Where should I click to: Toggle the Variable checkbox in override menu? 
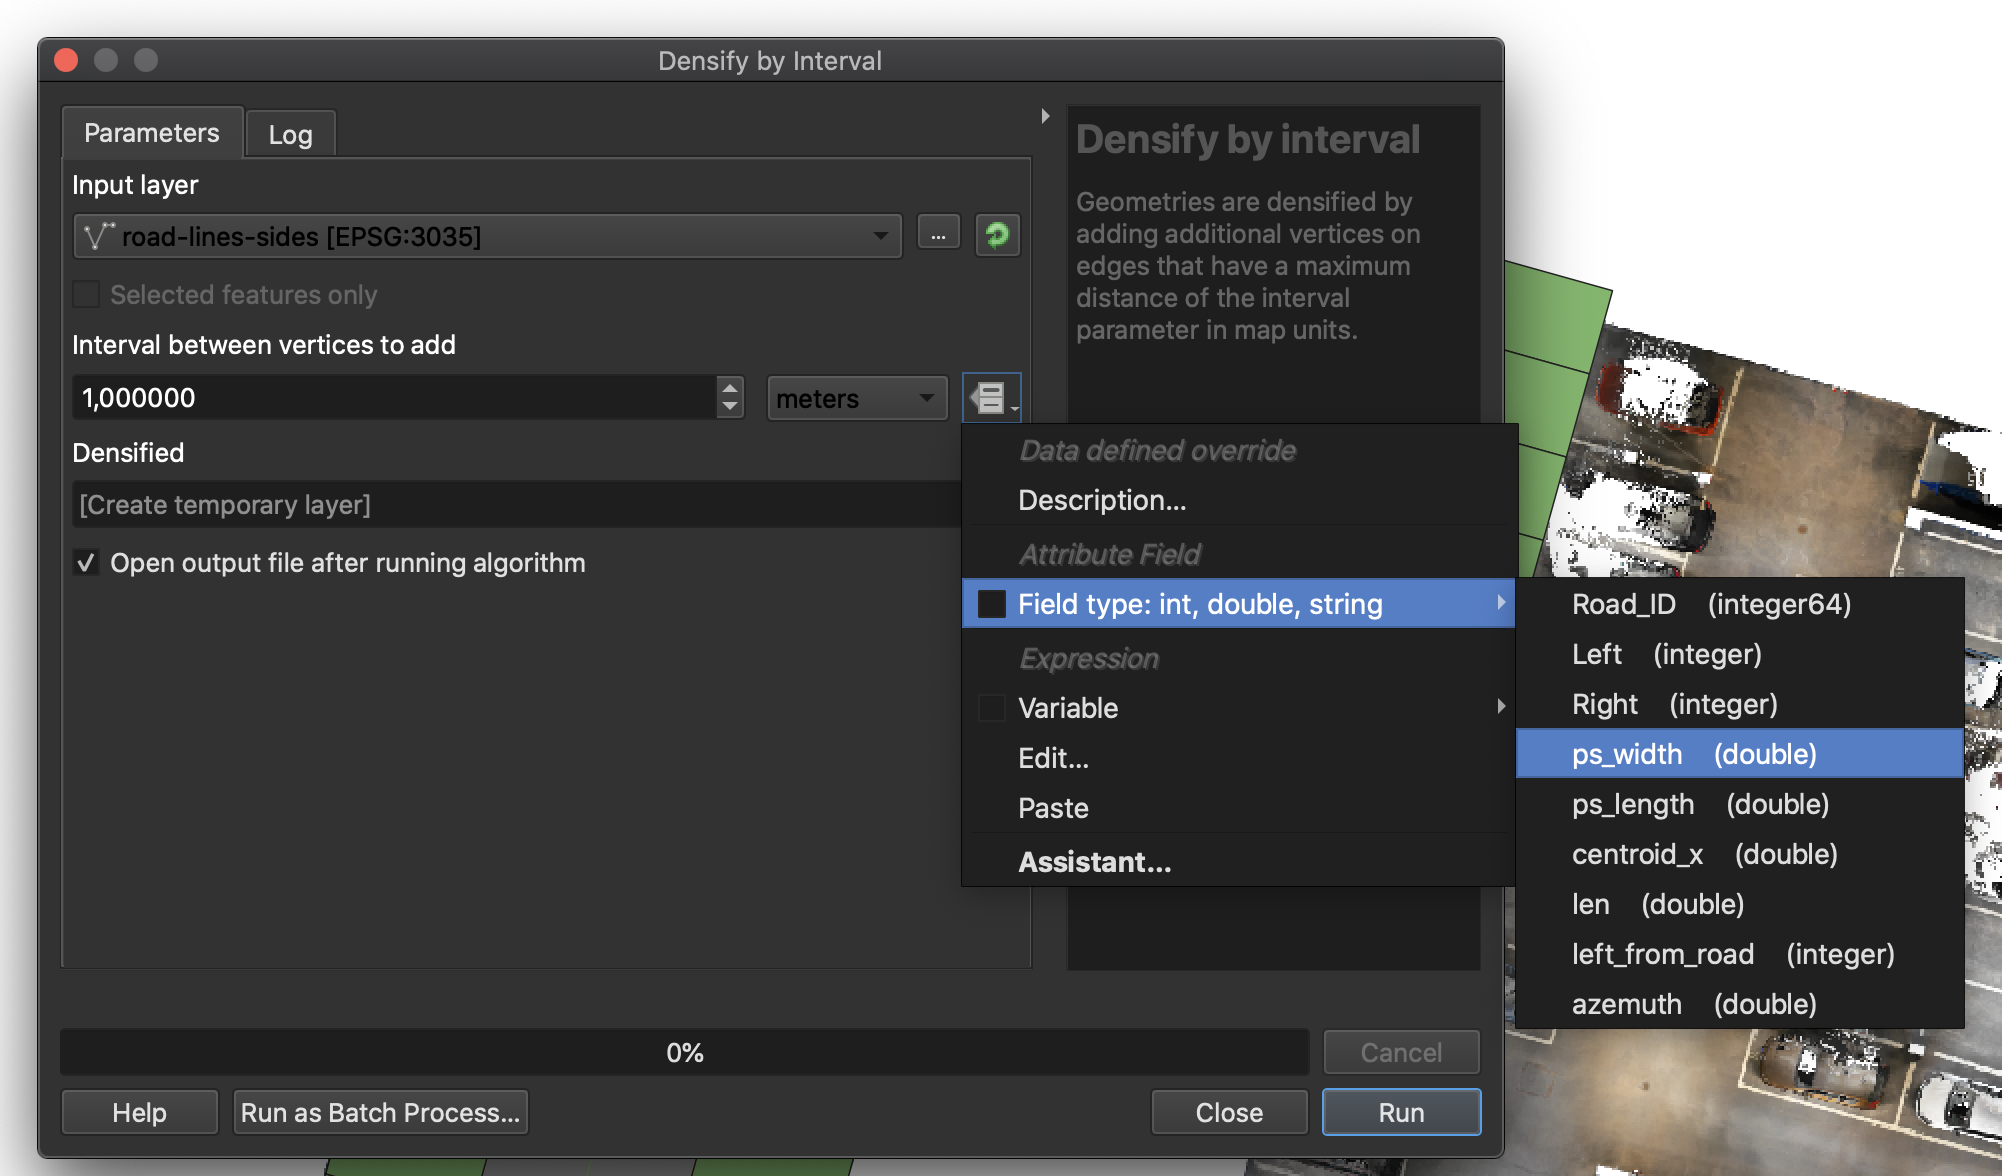pyautogui.click(x=991, y=707)
